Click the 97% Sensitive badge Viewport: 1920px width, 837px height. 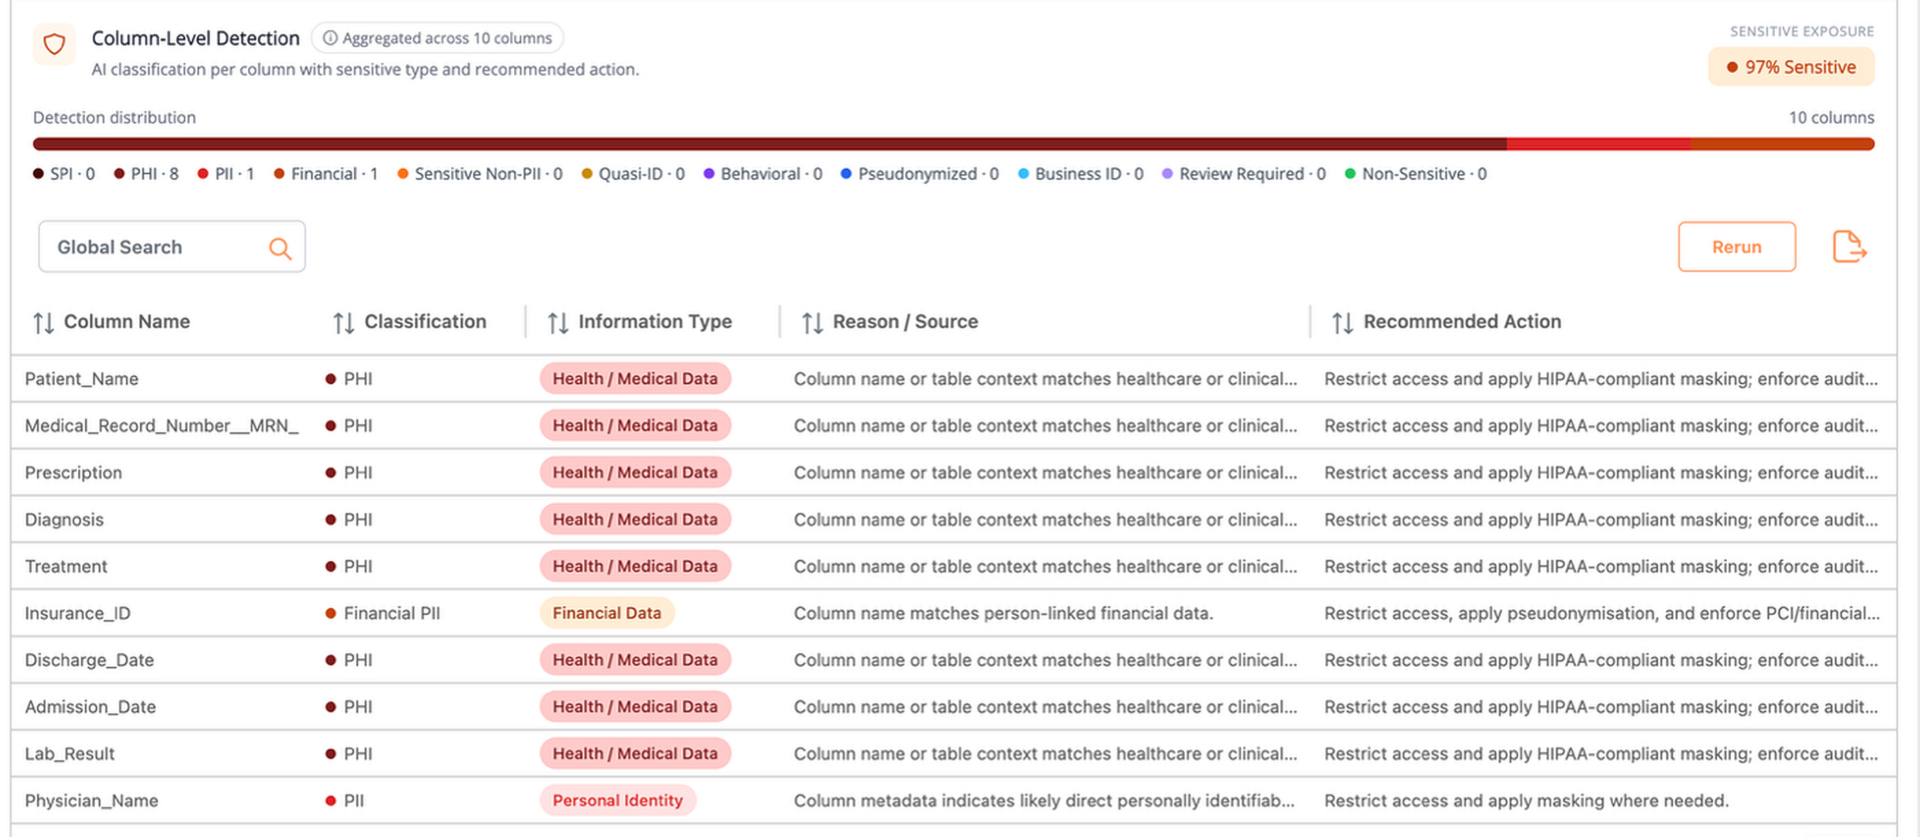tap(1791, 67)
